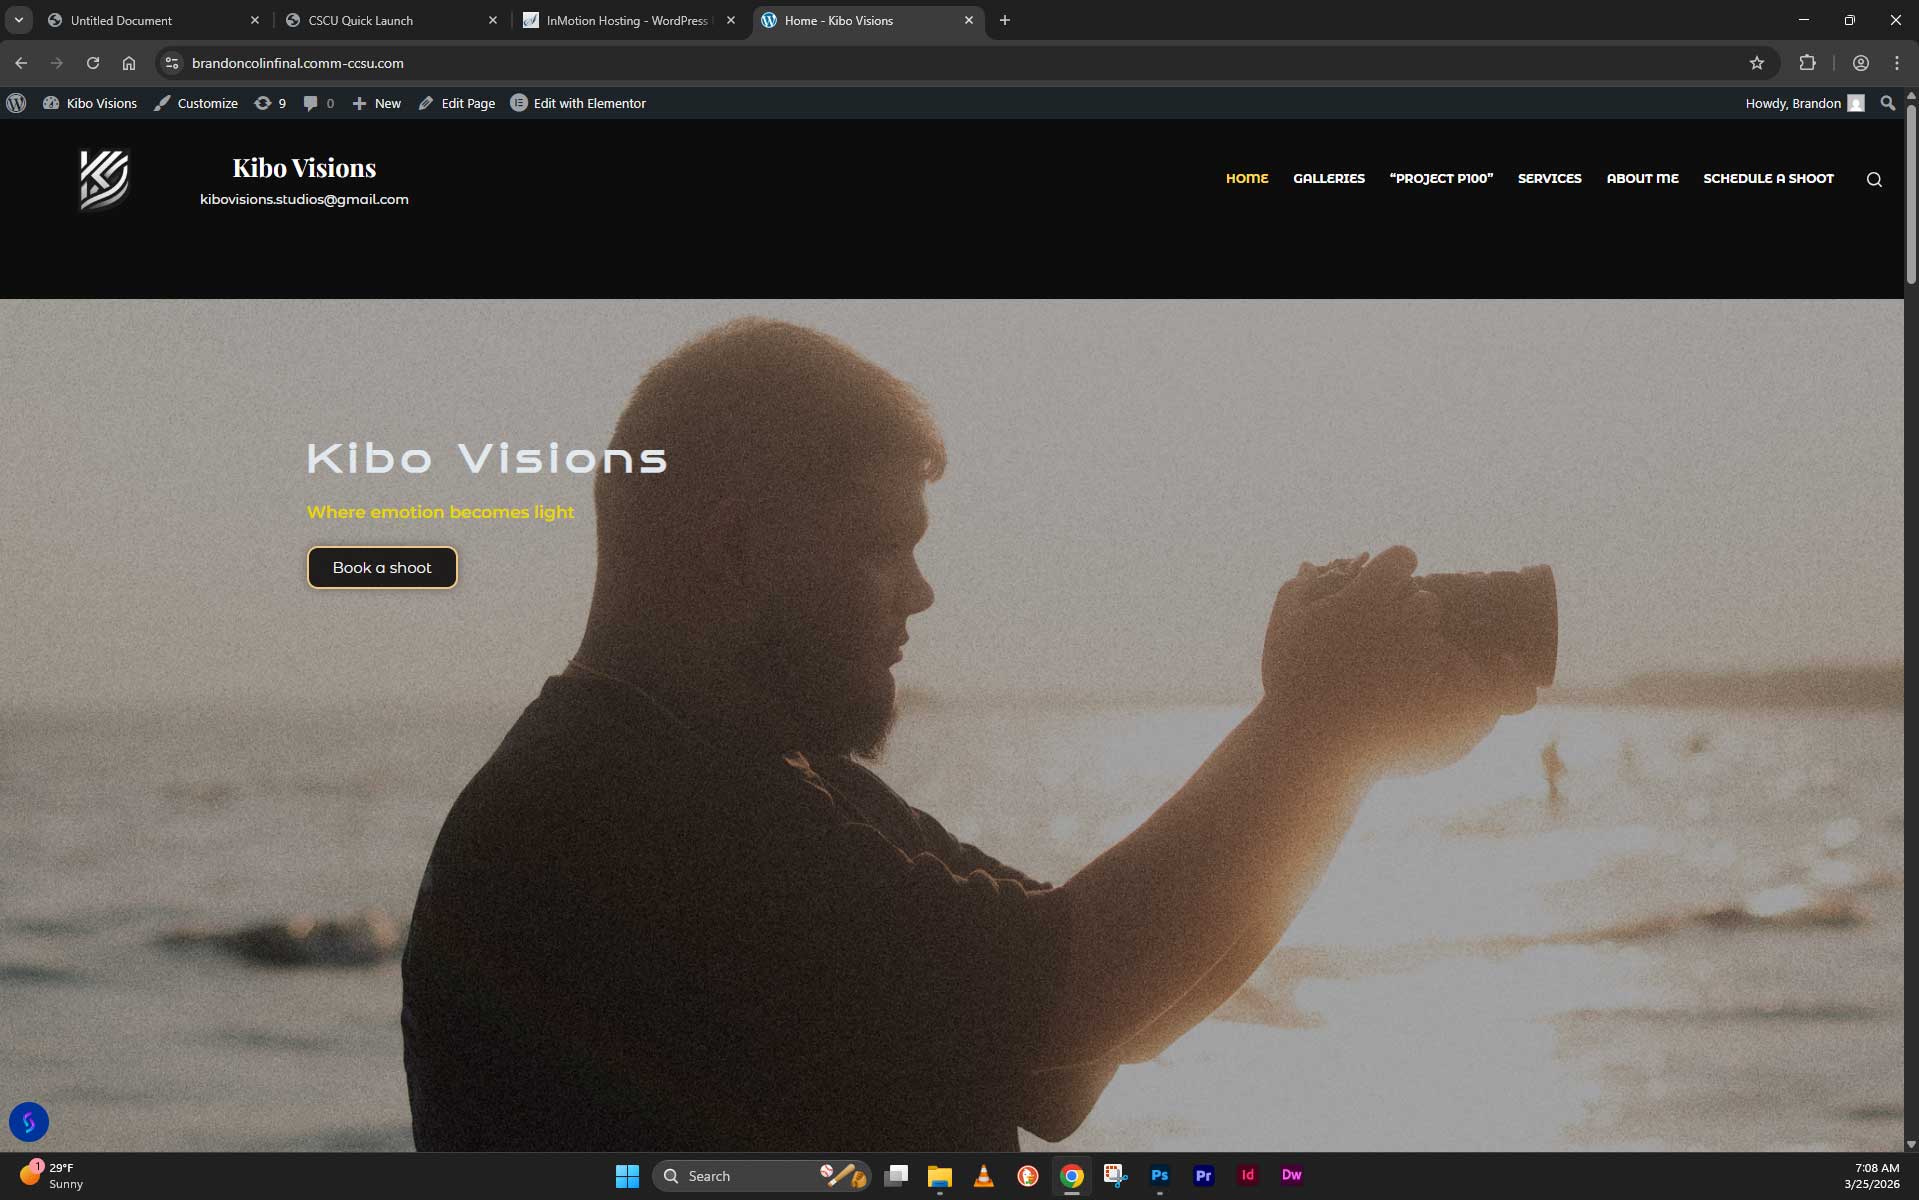Open the site search in the header

(1874, 179)
